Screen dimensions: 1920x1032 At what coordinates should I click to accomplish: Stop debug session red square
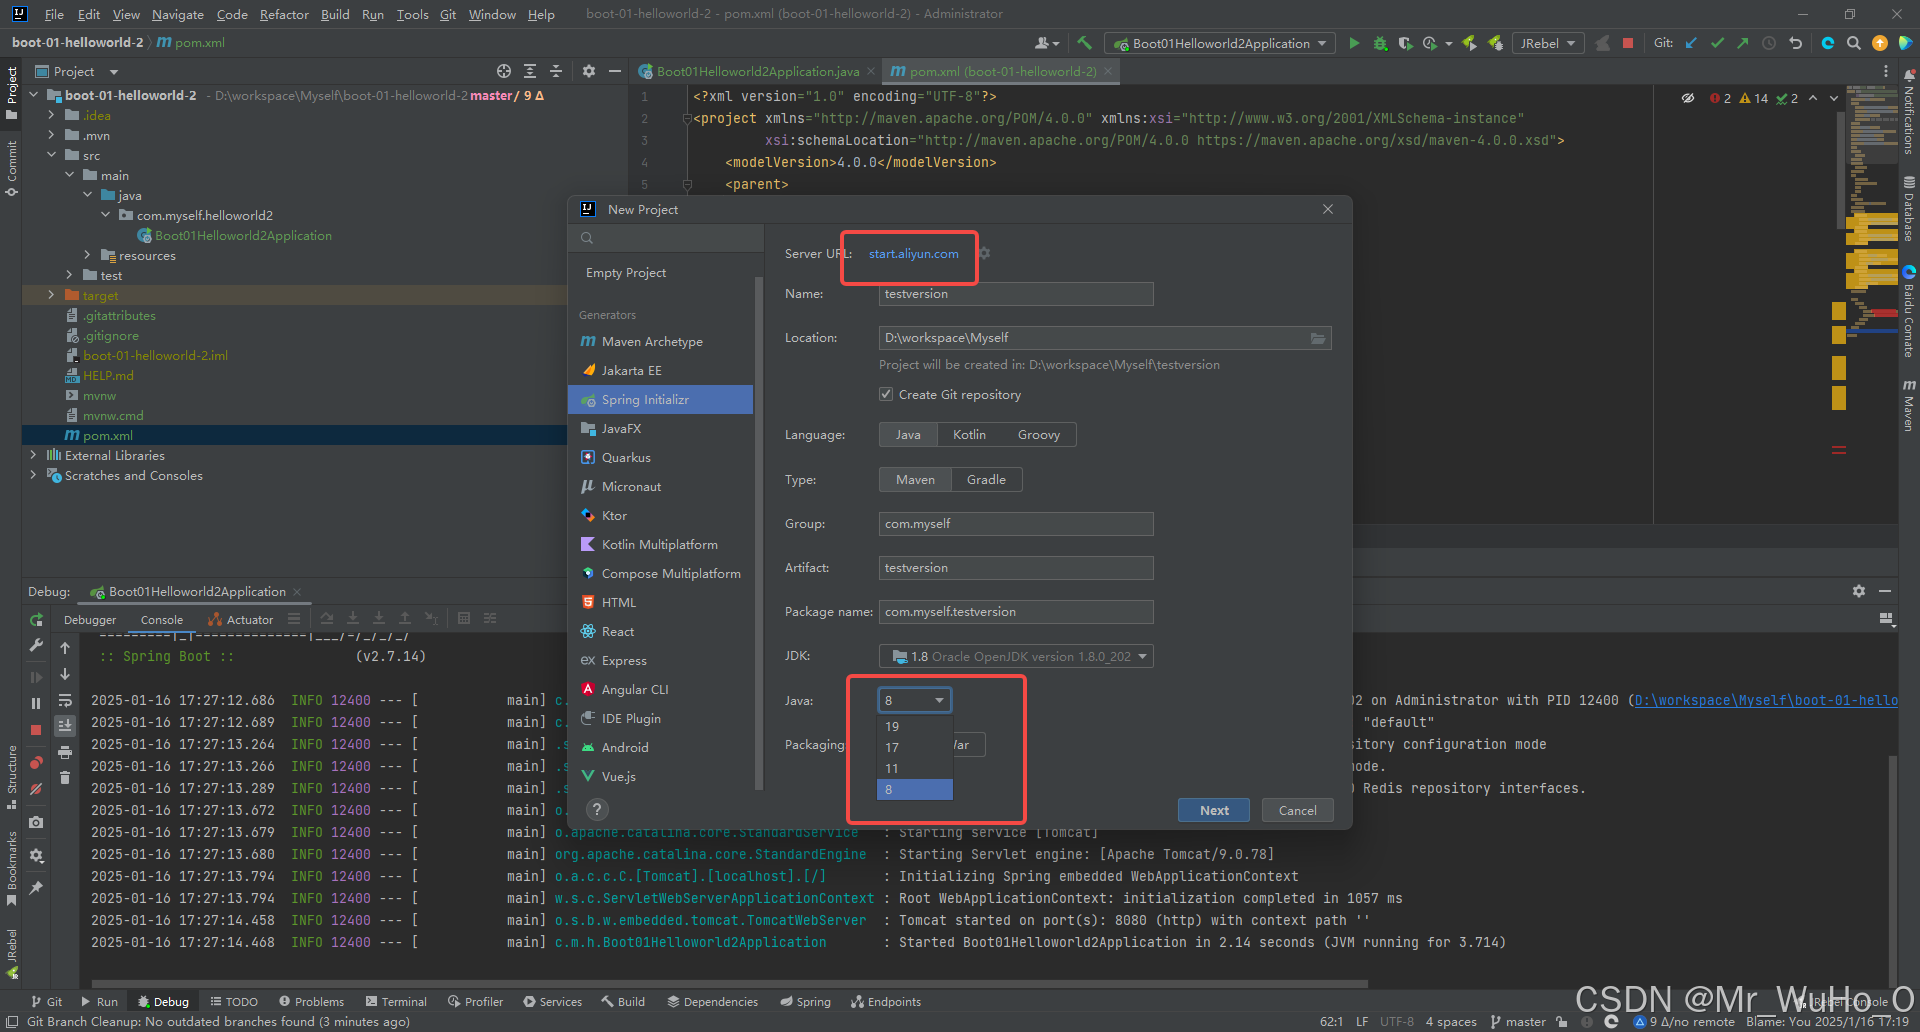click(x=36, y=730)
